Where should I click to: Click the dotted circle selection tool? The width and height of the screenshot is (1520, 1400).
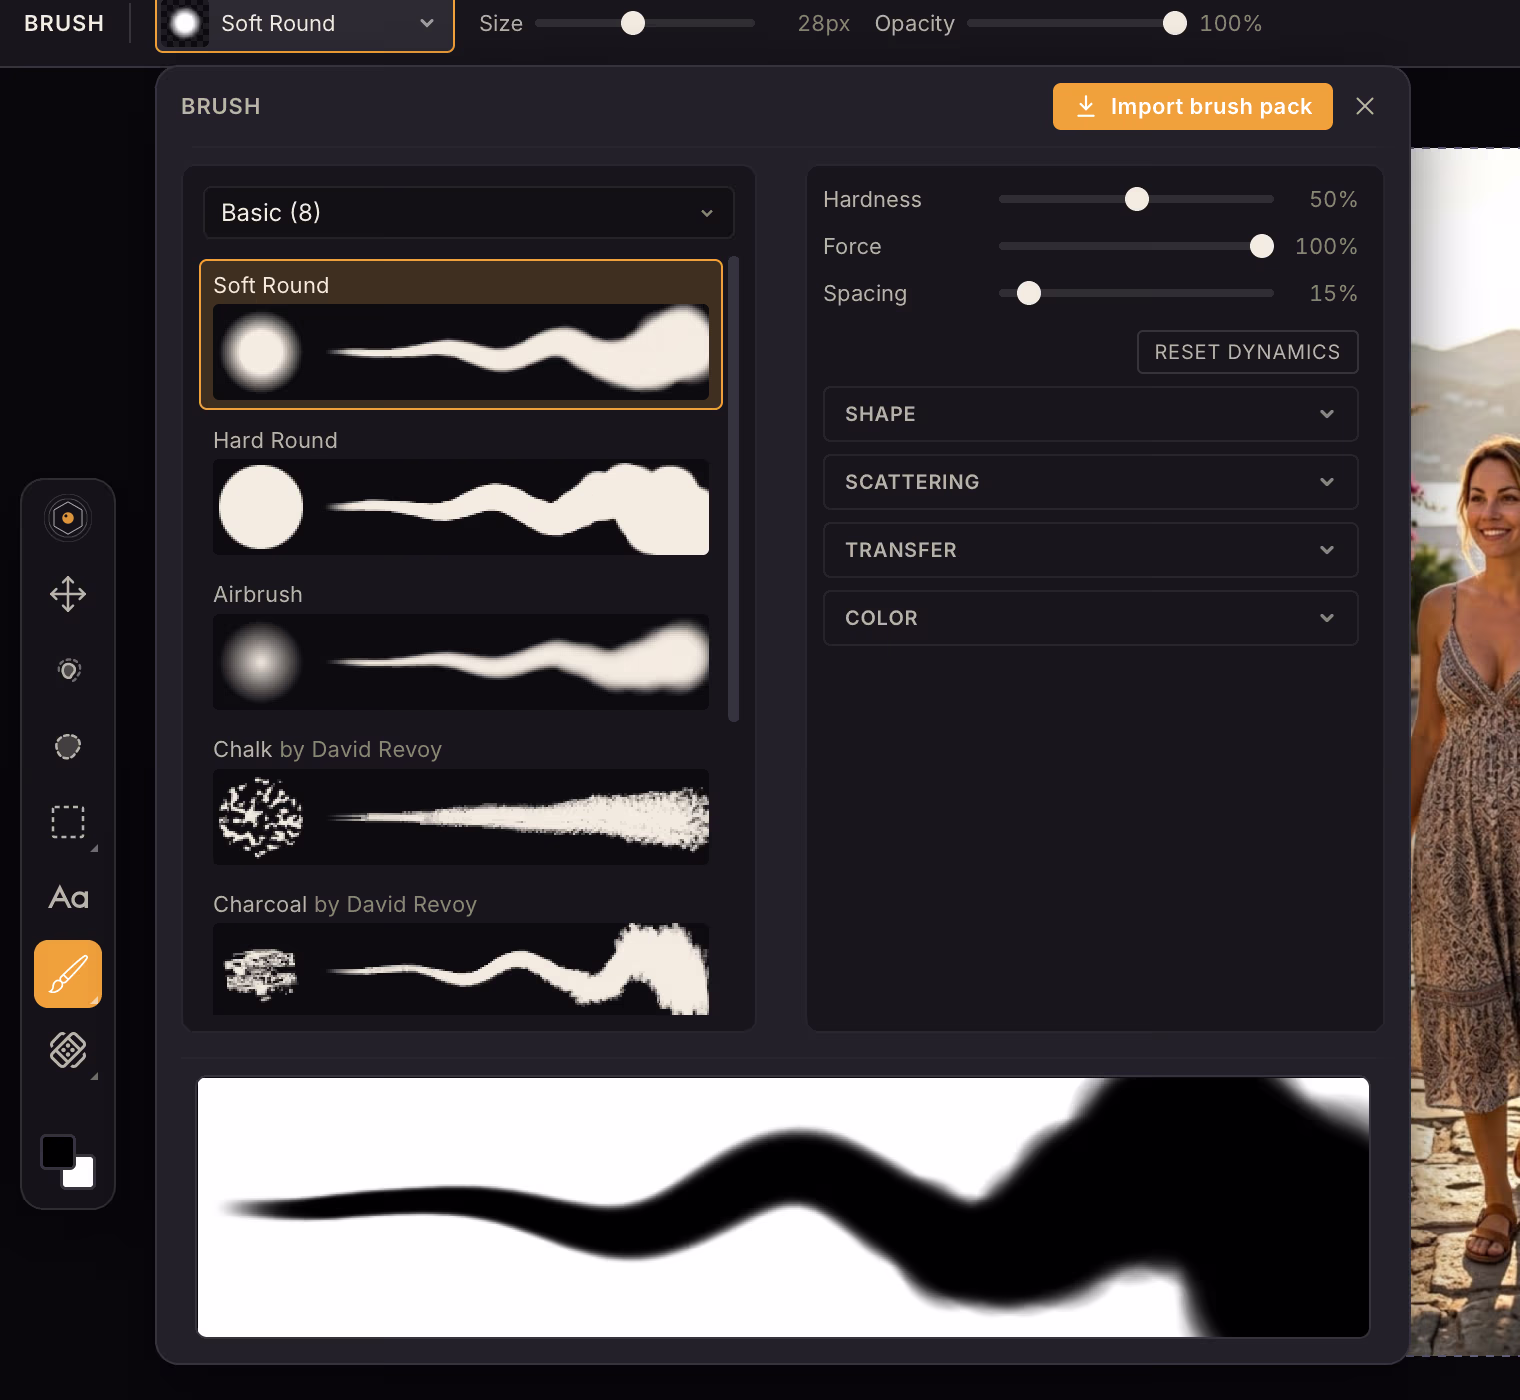coord(68,746)
